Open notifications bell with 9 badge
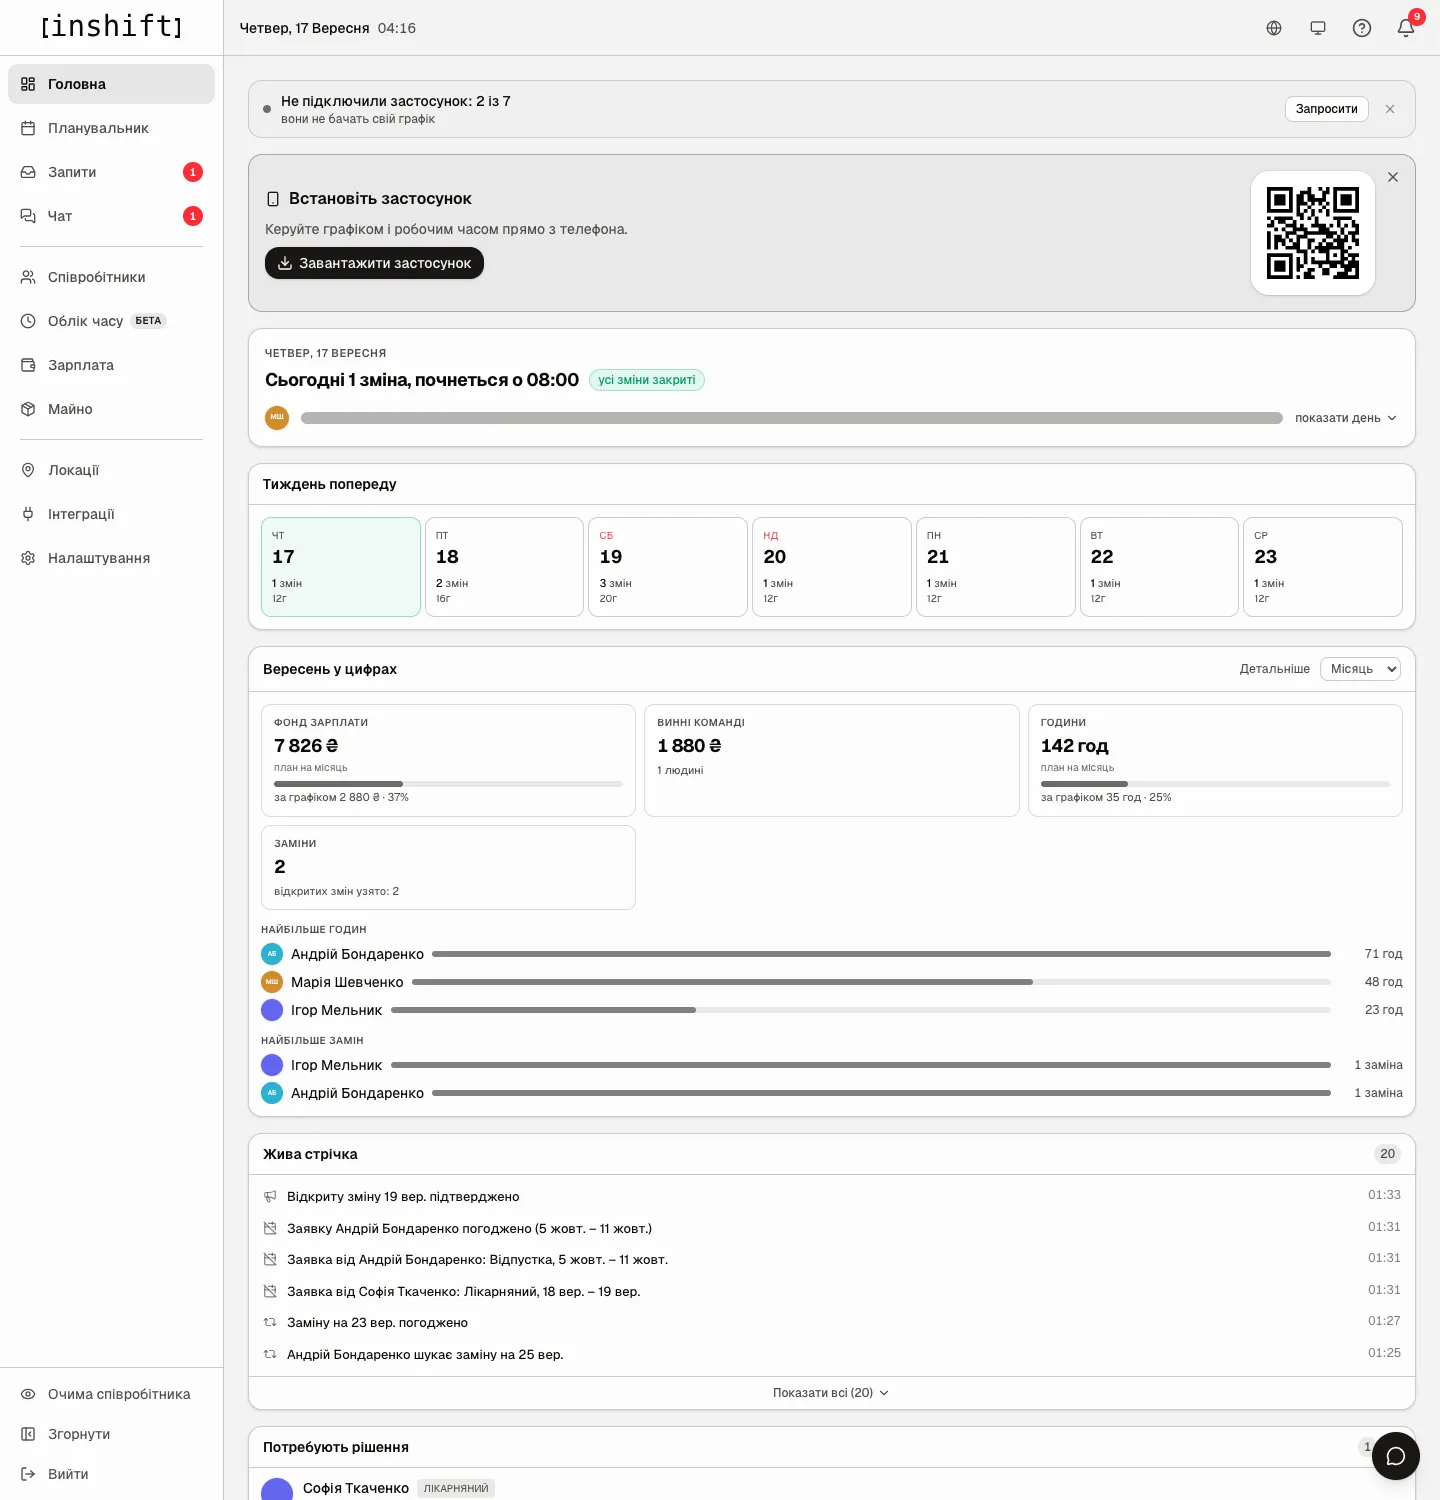 click(1406, 28)
